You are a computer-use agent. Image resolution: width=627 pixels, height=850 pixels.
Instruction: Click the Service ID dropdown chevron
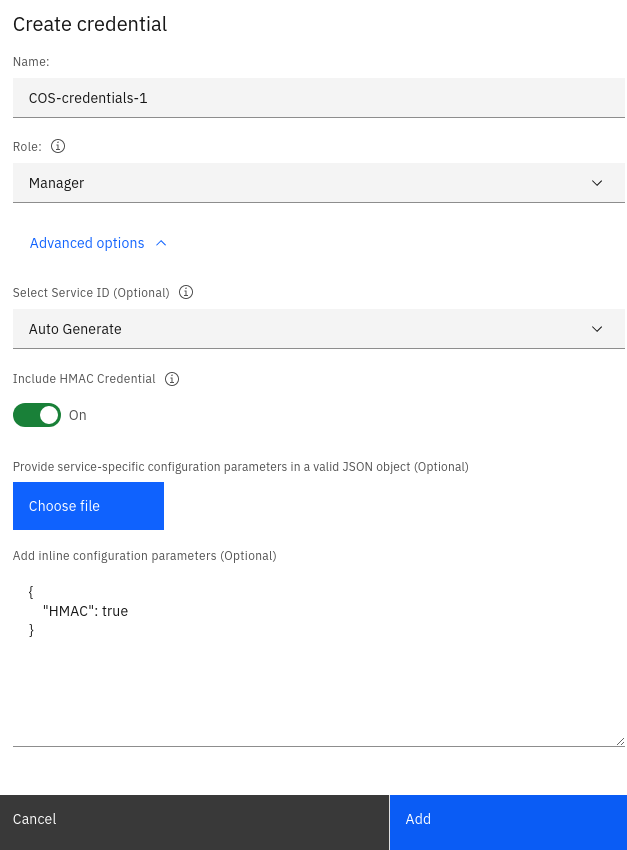tap(597, 328)
